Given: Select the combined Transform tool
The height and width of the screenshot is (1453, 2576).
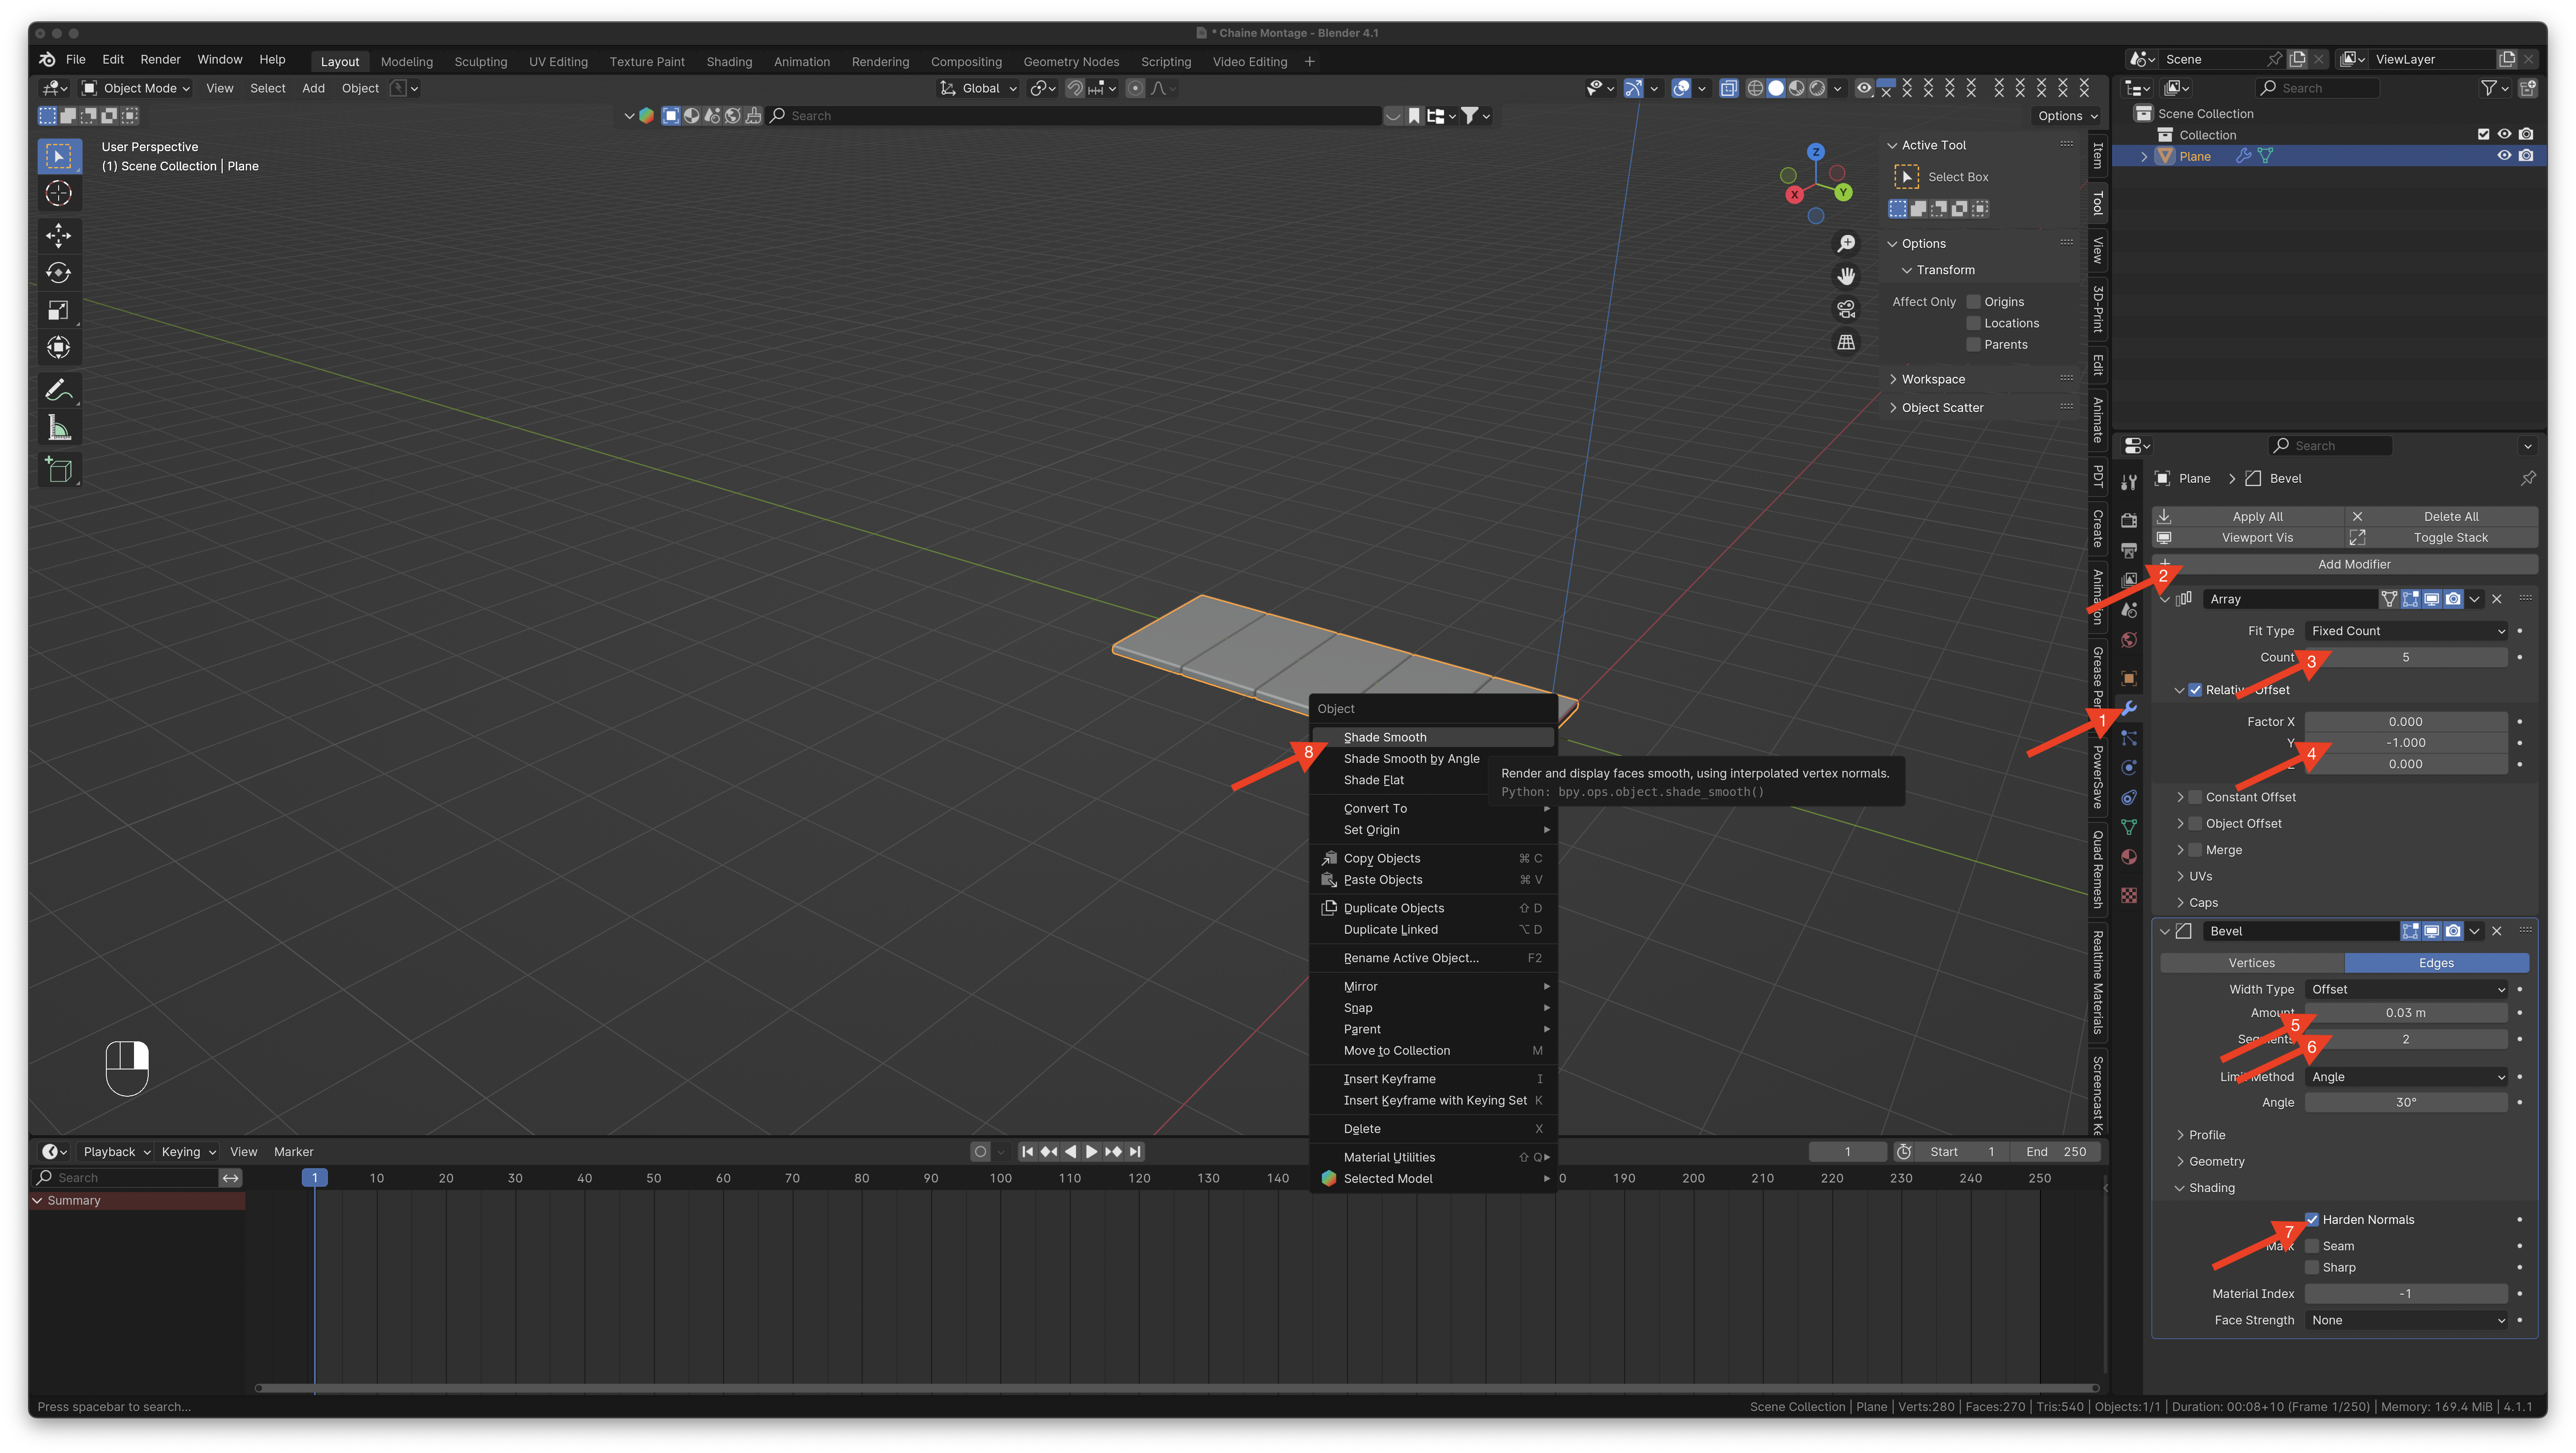Looking at the screenshot, I should [x=59, y=347].
